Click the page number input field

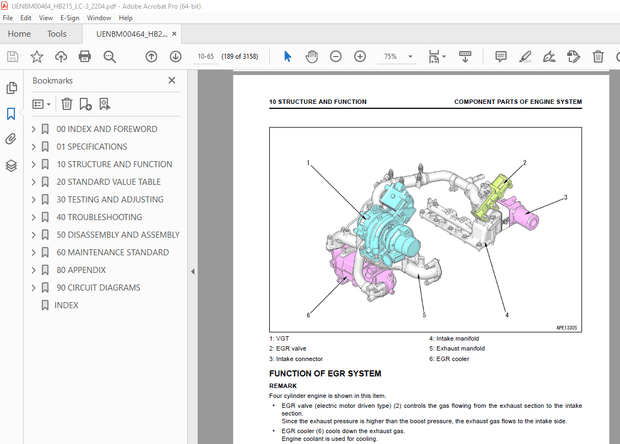pyautogui.click(x=206, y=57)
